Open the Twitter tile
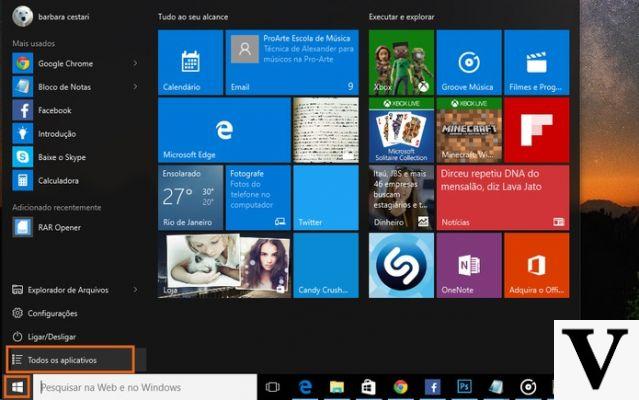Screen dimensions: 639x400 pyautogui.click(x=326, y=198)
